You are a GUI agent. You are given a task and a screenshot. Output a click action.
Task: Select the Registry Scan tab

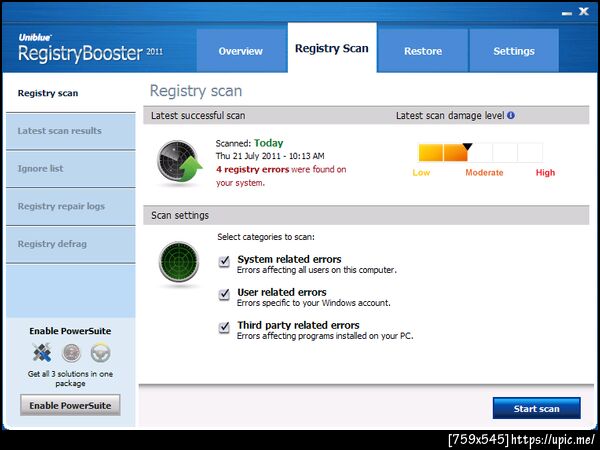[332, 48]
